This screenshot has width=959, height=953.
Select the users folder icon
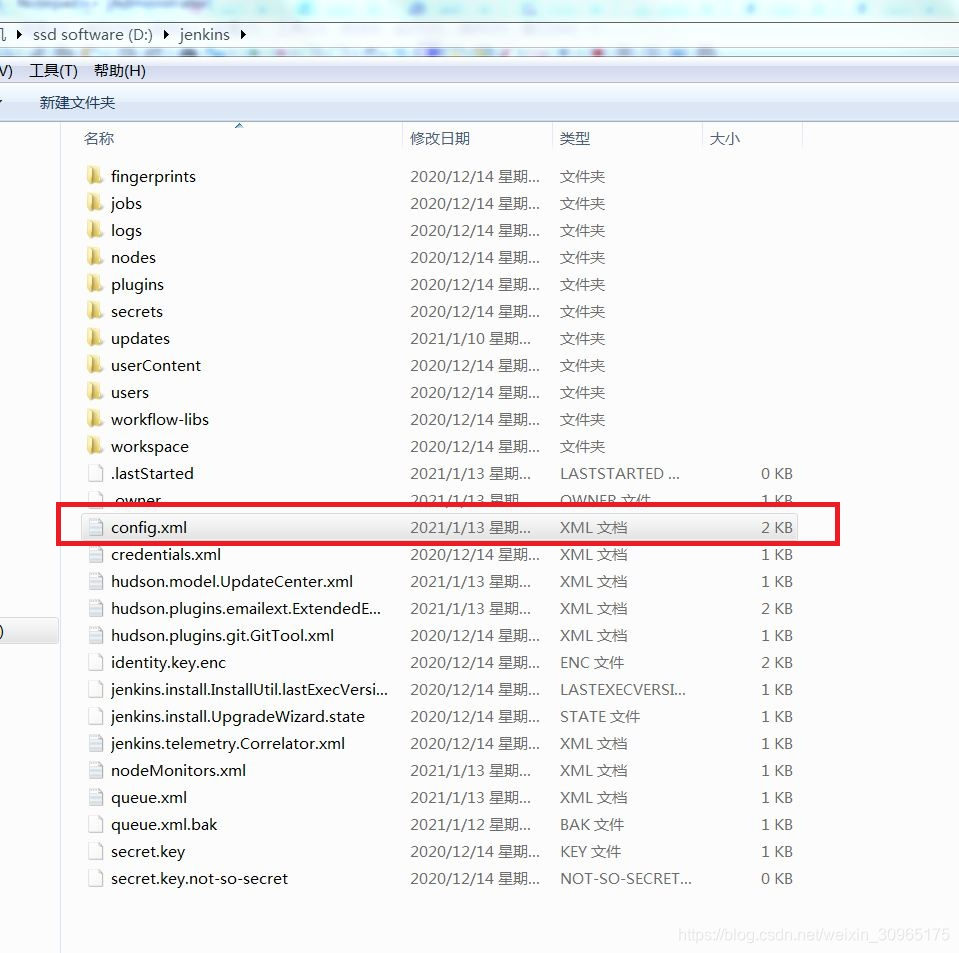(95, 392)
